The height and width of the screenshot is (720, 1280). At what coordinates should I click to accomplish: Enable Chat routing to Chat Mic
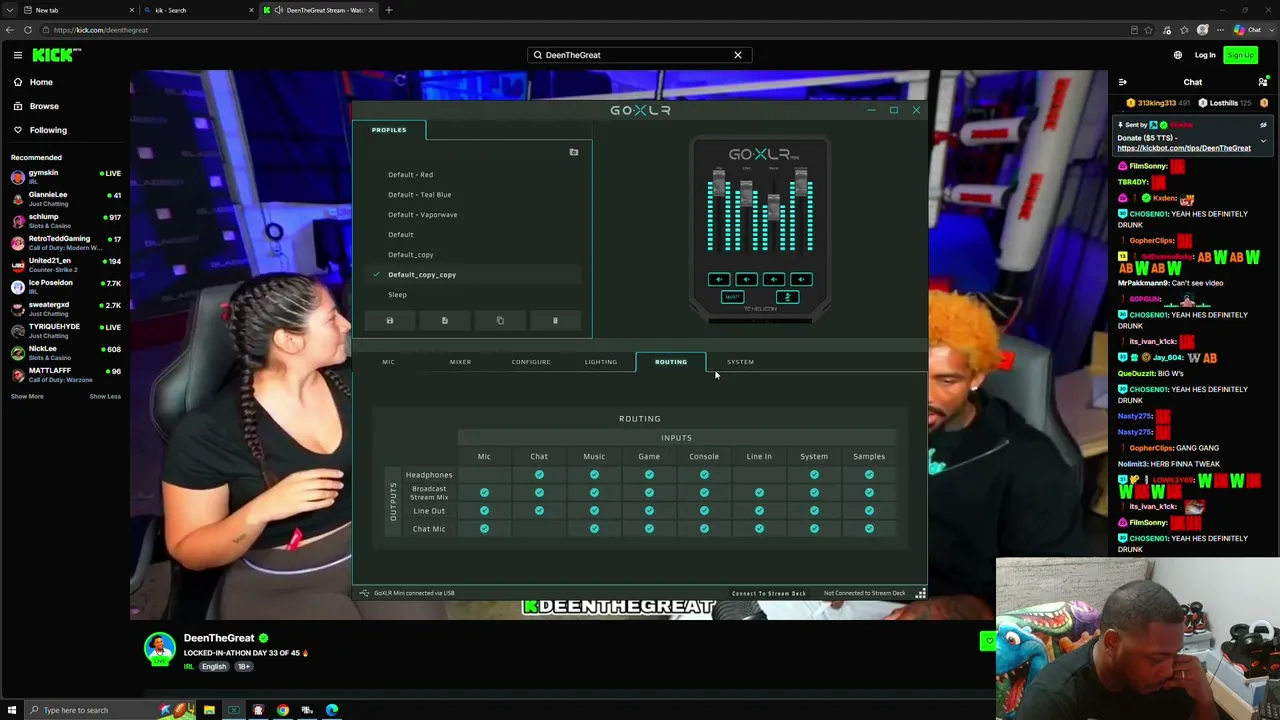coord(539,529)
